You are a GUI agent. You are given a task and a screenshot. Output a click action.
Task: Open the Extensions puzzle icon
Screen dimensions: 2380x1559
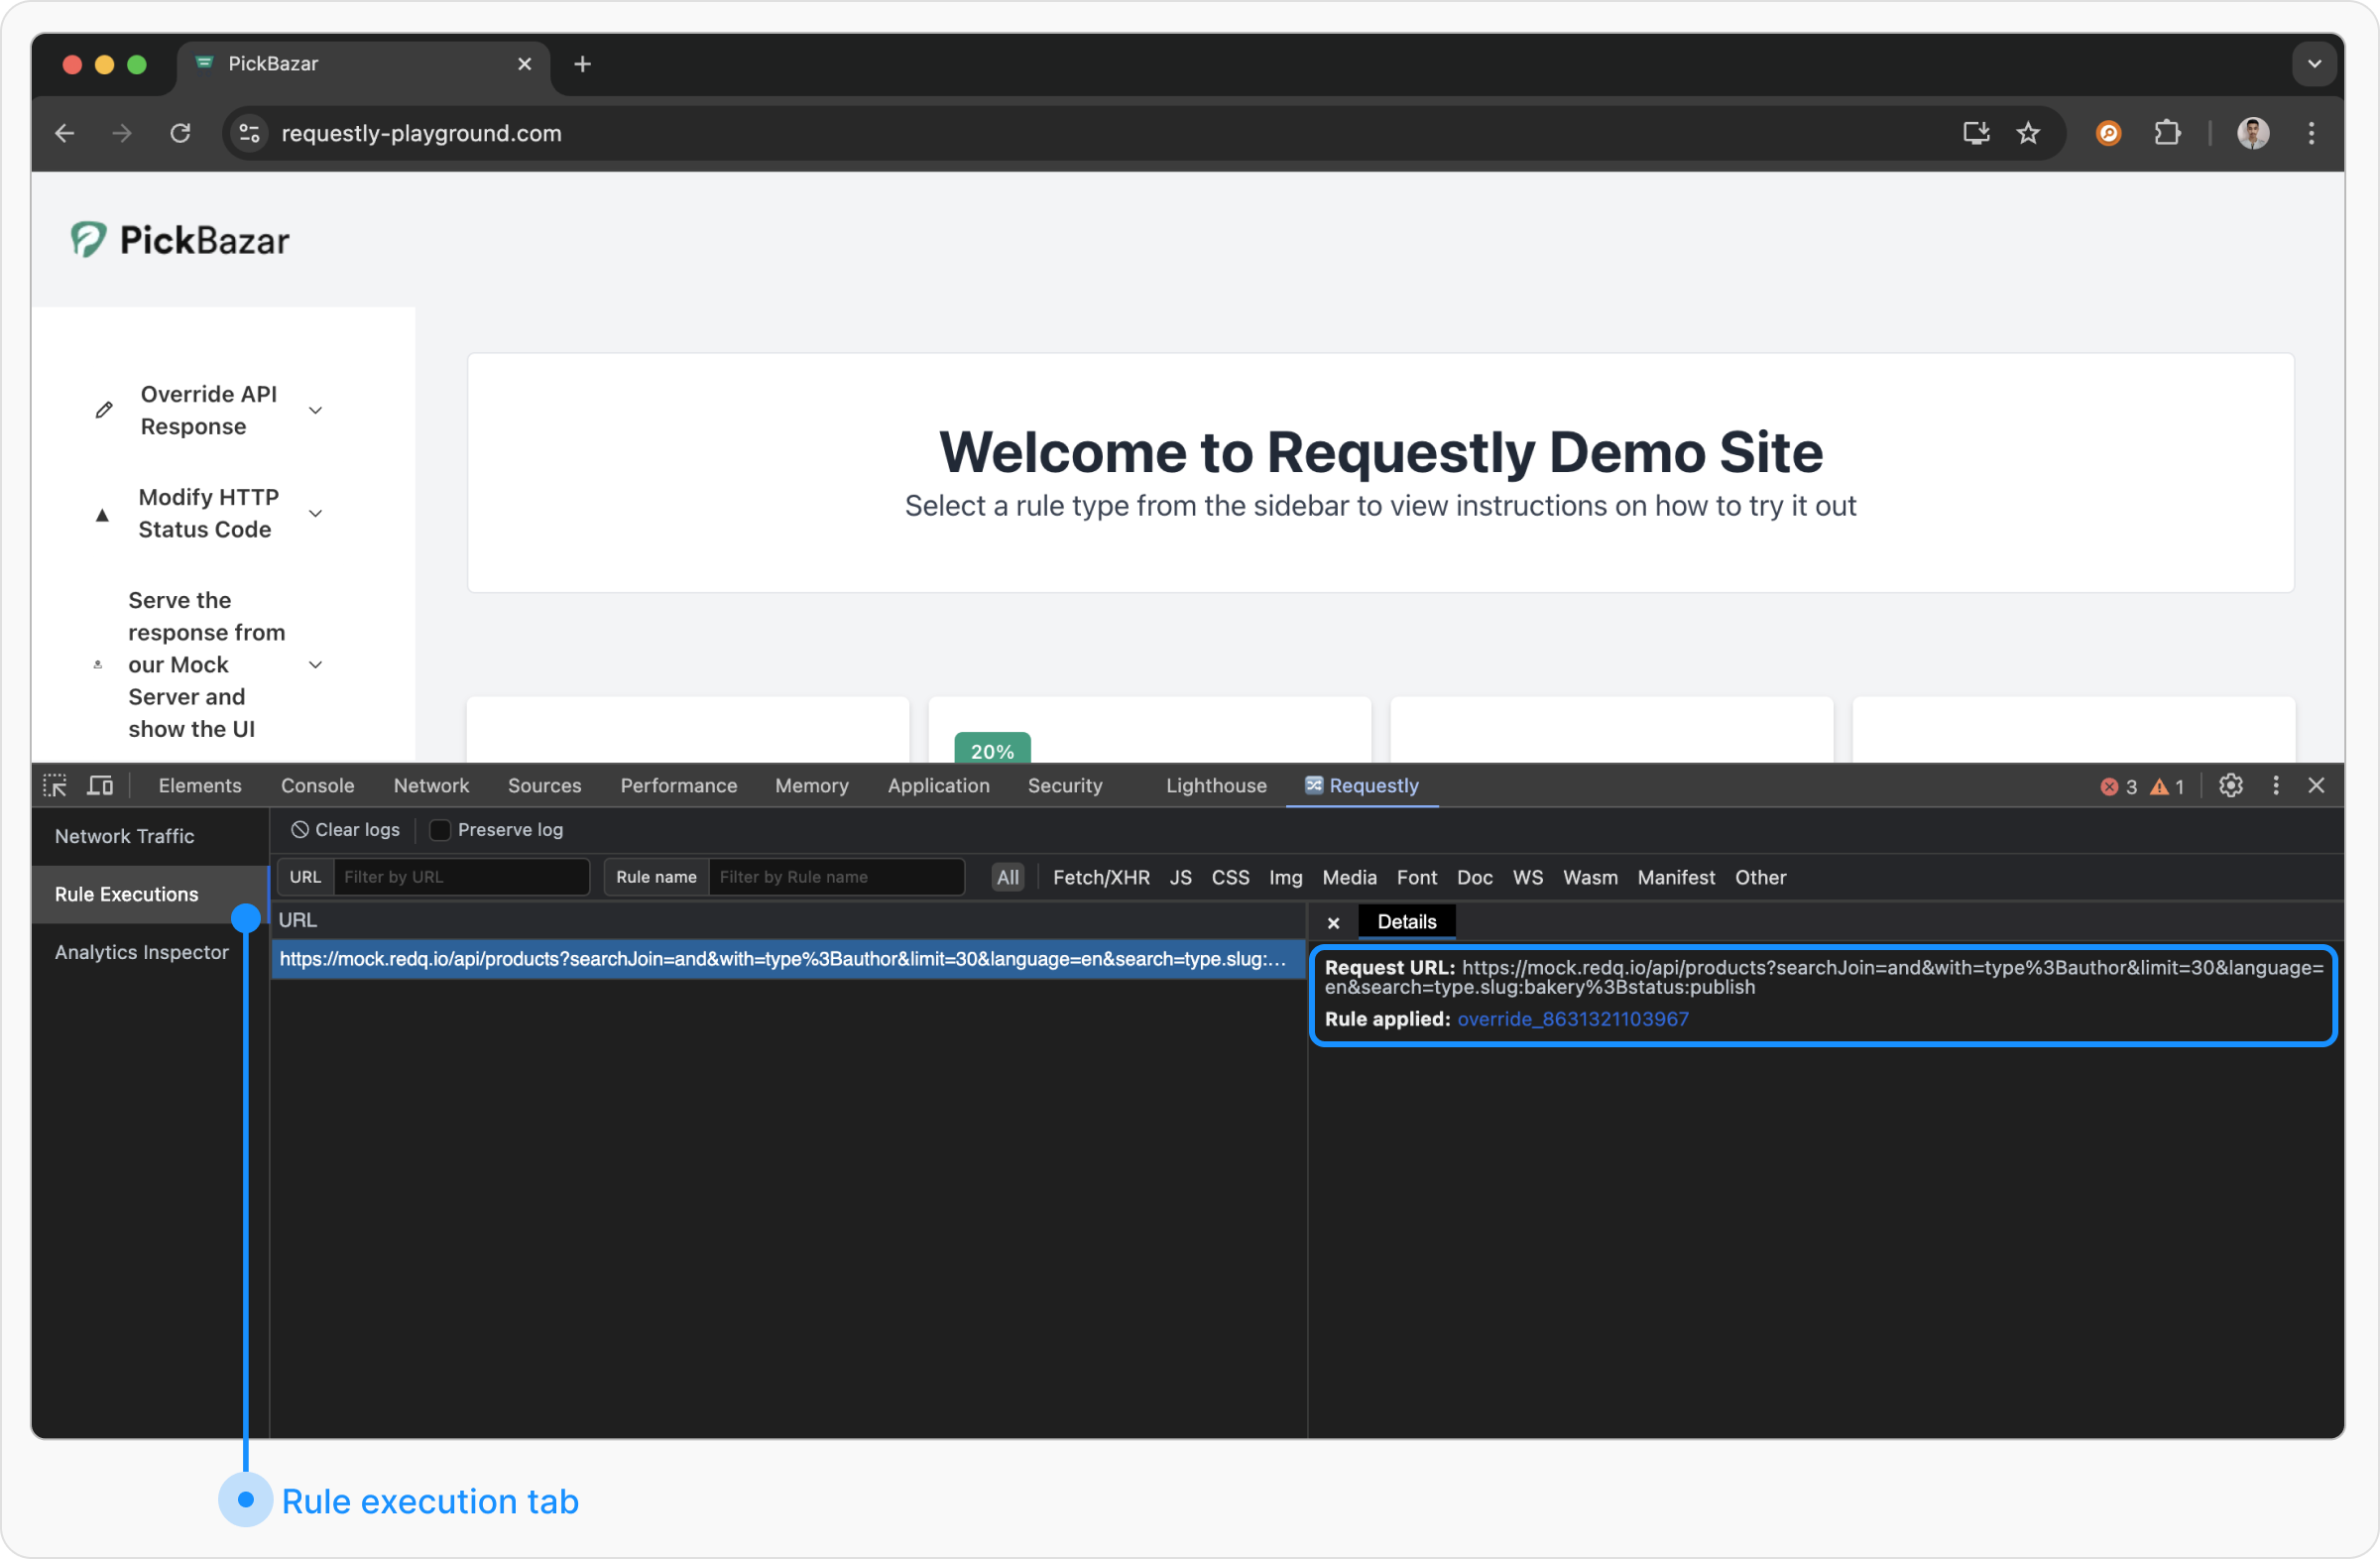[x=2167, y=133]
